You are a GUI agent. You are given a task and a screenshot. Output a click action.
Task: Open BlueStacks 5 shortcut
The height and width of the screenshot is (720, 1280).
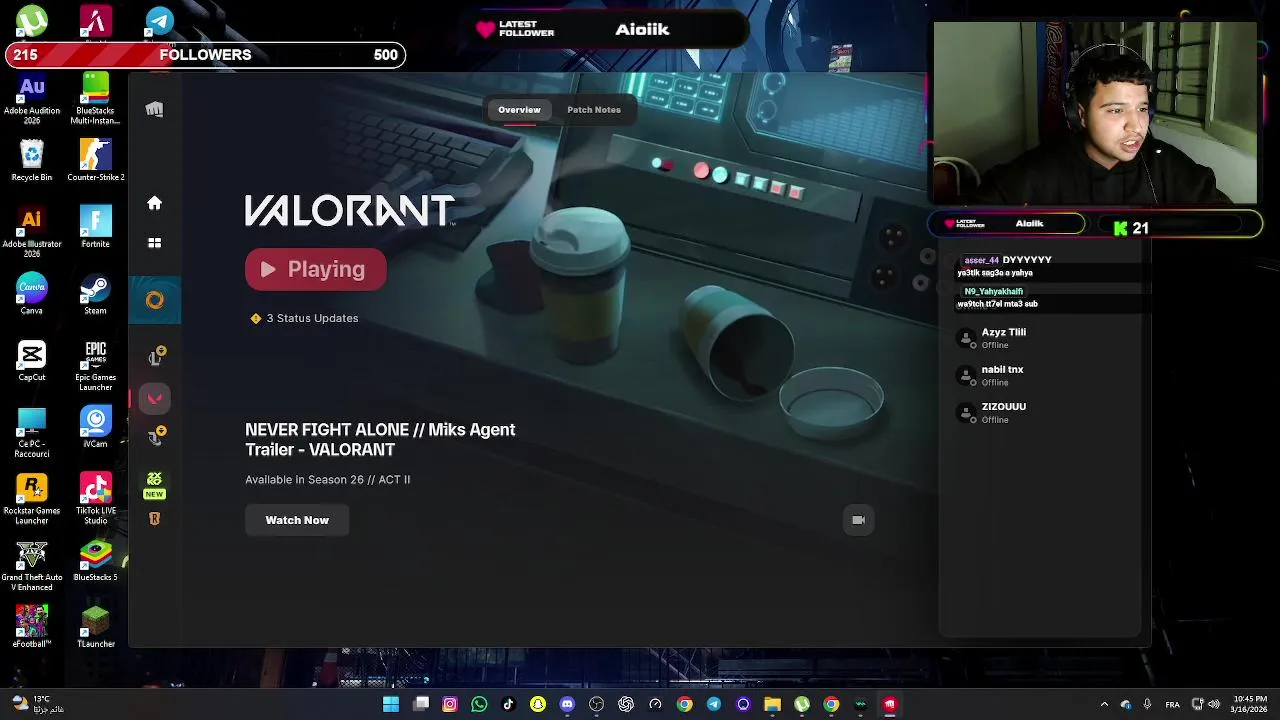click(x=95, y=560)
